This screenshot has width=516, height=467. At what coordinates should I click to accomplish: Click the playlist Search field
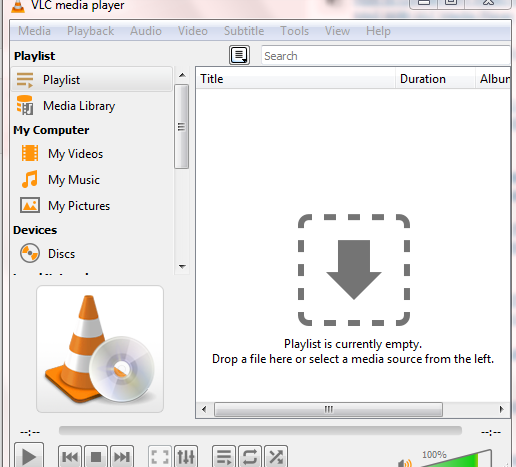coord(386,56)
